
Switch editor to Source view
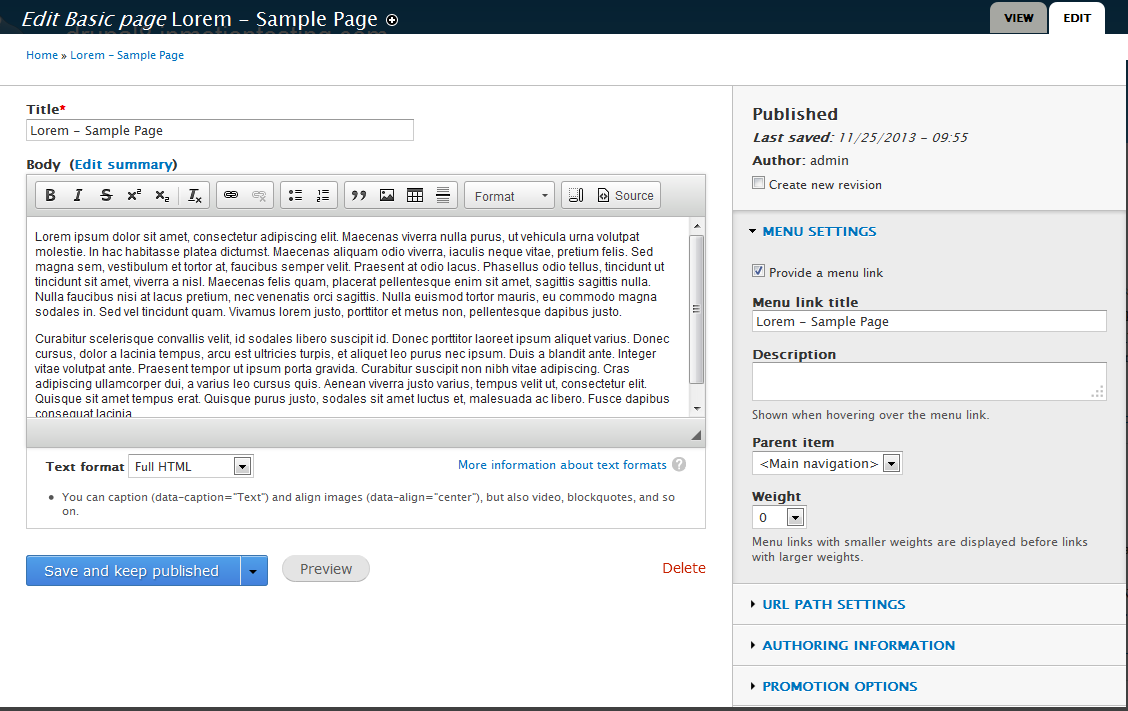625,196
